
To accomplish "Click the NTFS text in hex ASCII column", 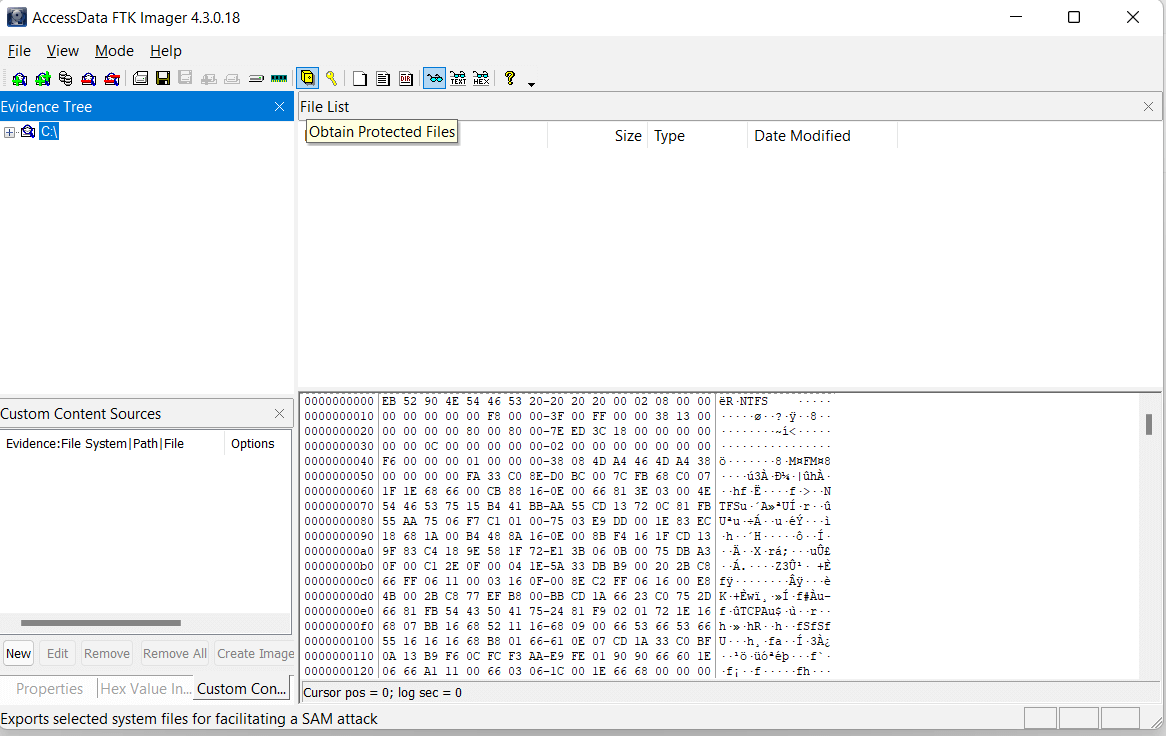I will pos(753,401).
